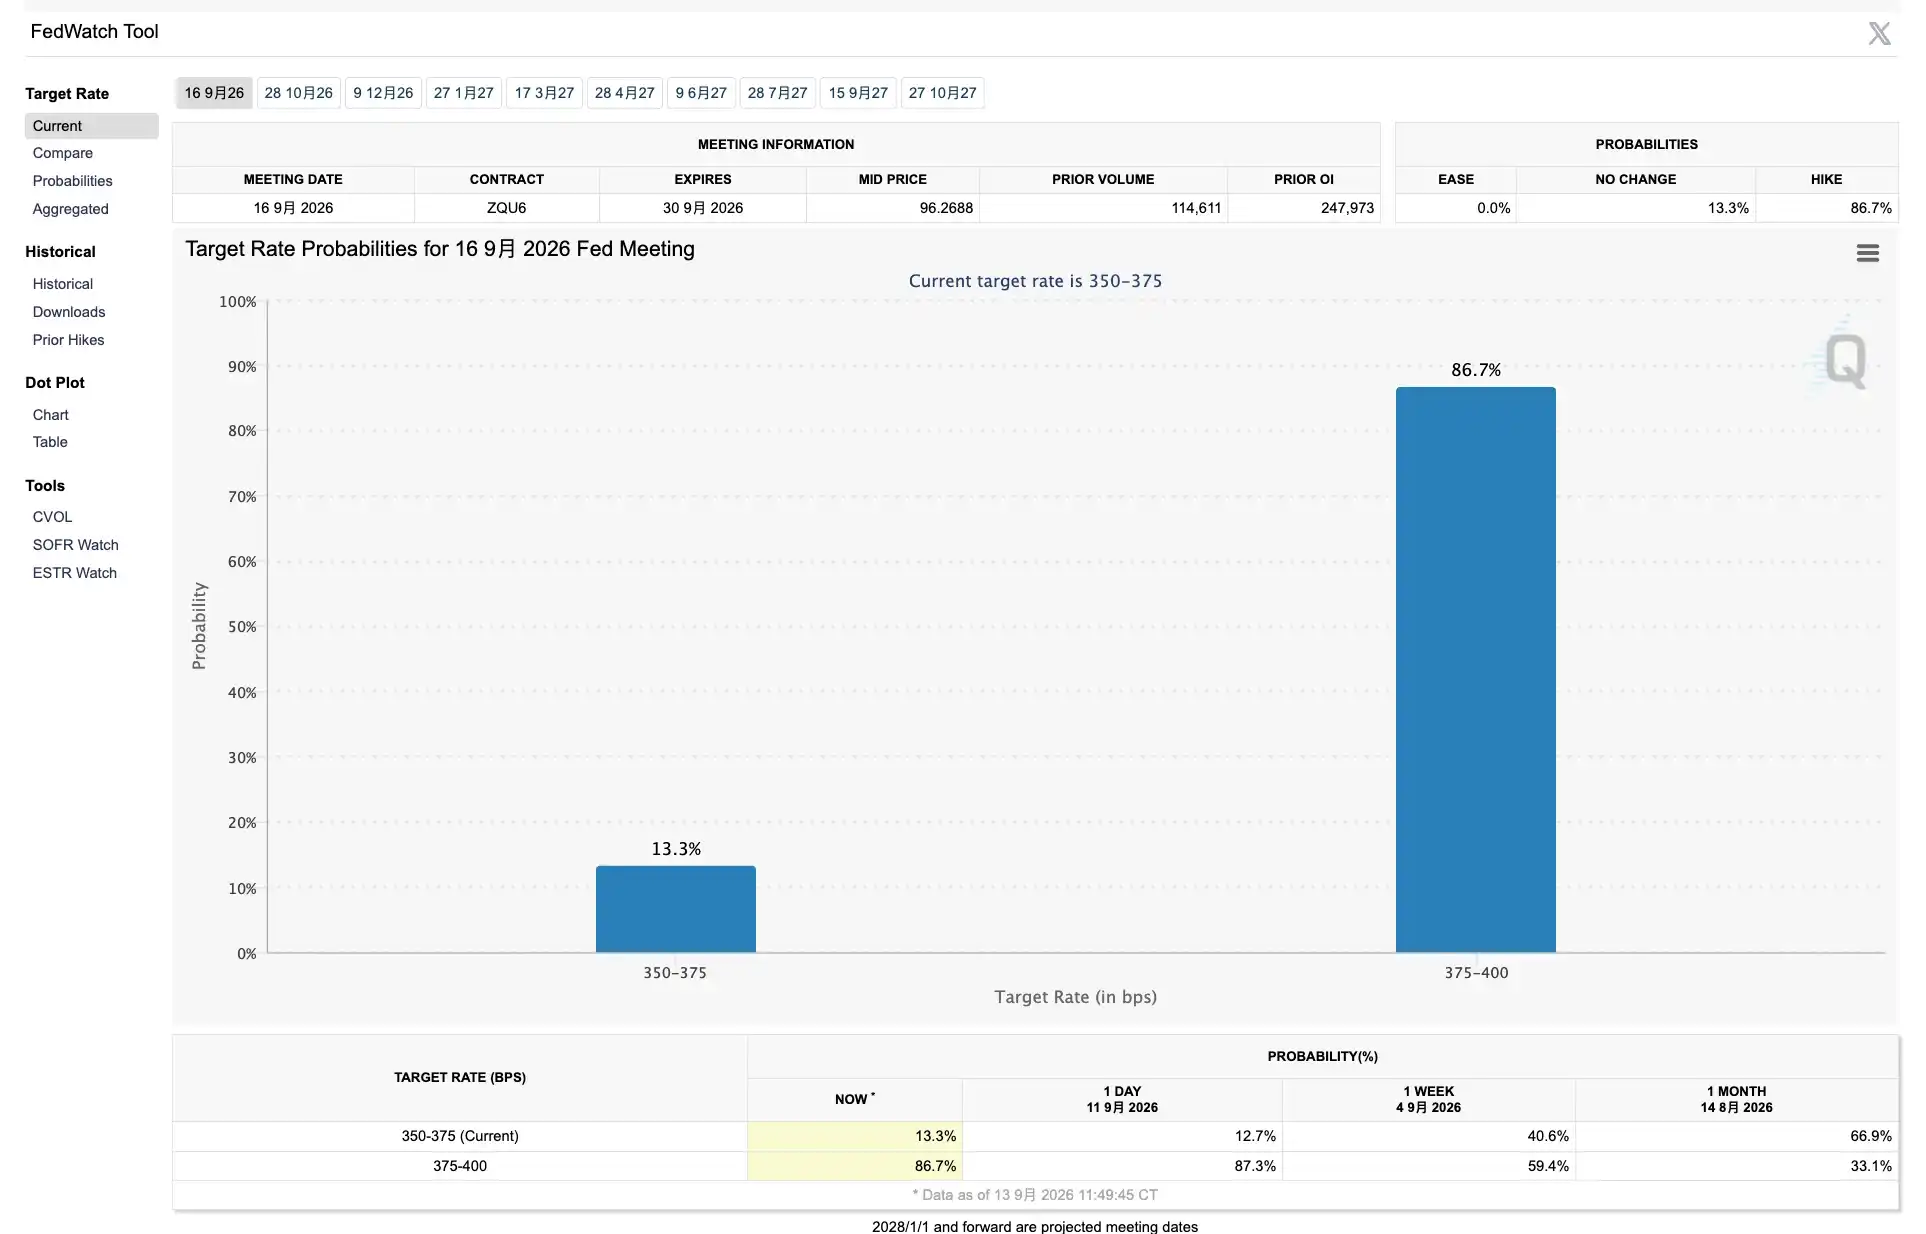The image size is (1926, 1234).
Task: Open Historical data link in sidebar
Action: [63, 284]
